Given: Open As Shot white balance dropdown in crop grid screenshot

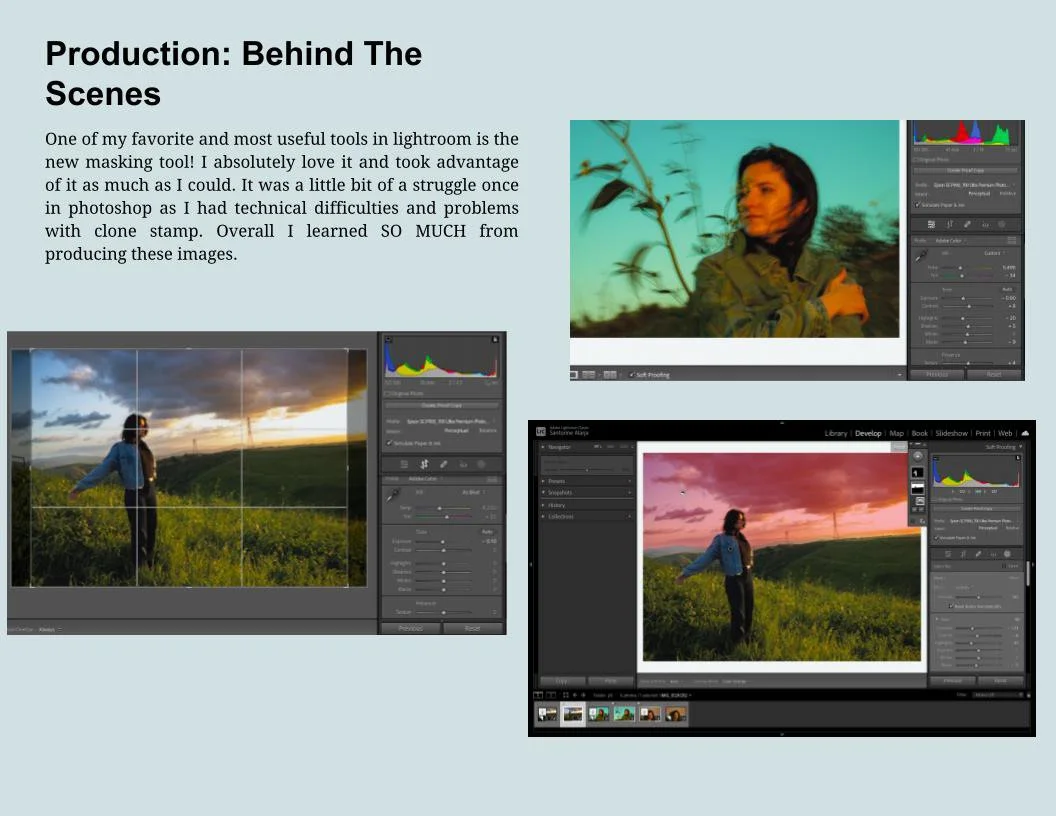Looking at the screenshot, I should (474, 492).
